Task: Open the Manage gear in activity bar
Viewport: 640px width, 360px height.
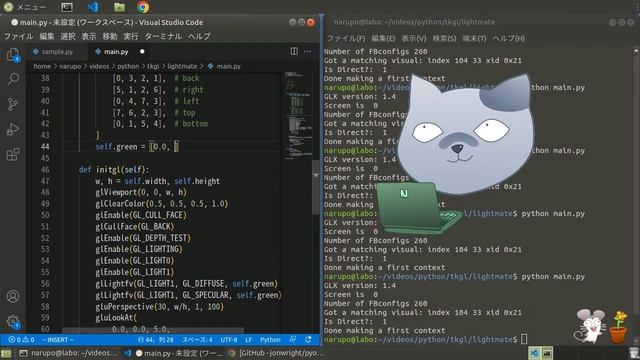Action: point(13,322)
